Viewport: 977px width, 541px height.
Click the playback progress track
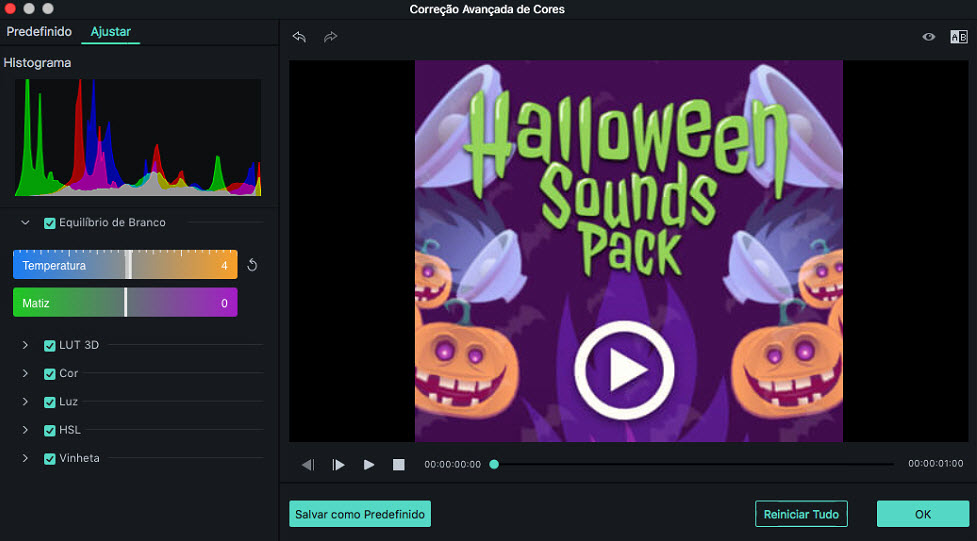click(x=693, y=464)
